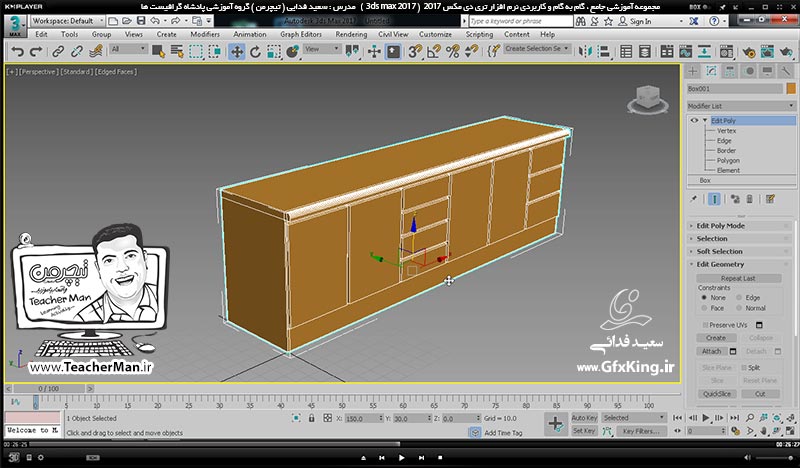Open the Utilities panel wrench tab
Screen dimensions: 800x468
[786, 71]
